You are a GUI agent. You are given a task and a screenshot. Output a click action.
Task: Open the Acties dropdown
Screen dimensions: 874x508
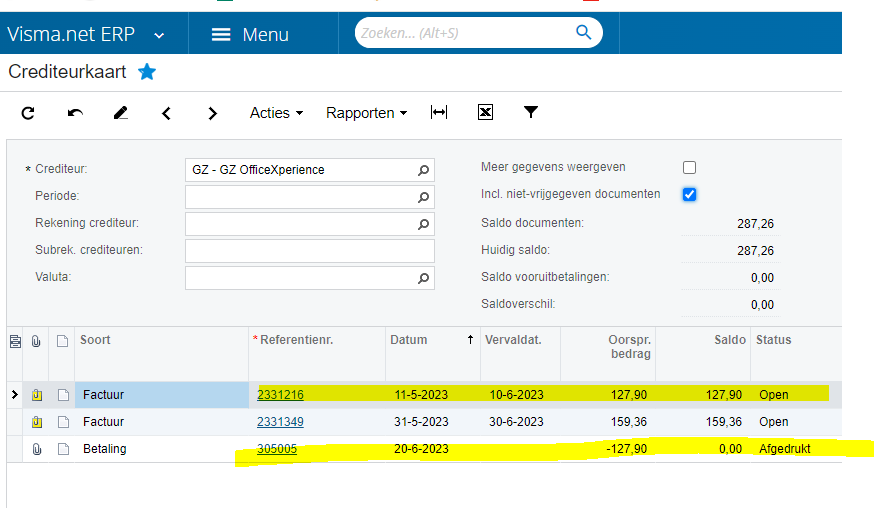coord(276,113)
